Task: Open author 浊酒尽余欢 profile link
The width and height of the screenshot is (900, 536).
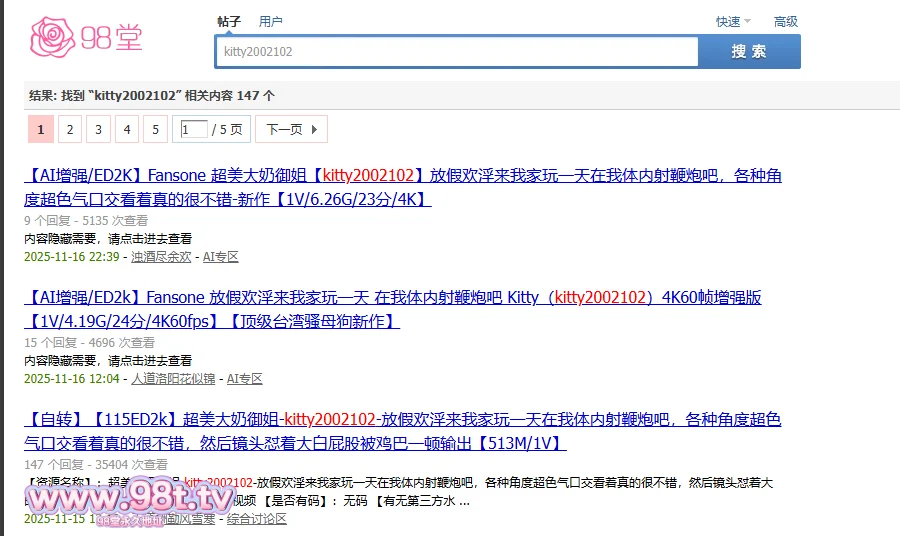Action: (x=161, y=257)
